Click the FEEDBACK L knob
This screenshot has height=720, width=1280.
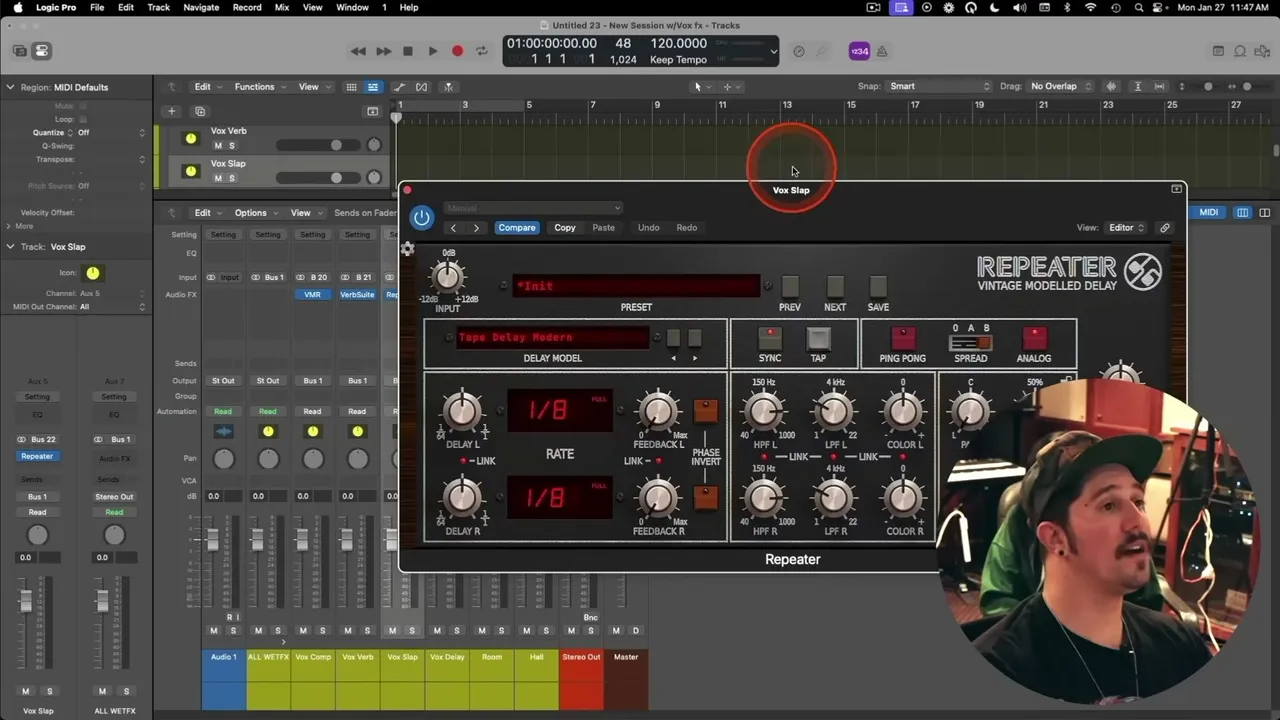pos(658,411)
